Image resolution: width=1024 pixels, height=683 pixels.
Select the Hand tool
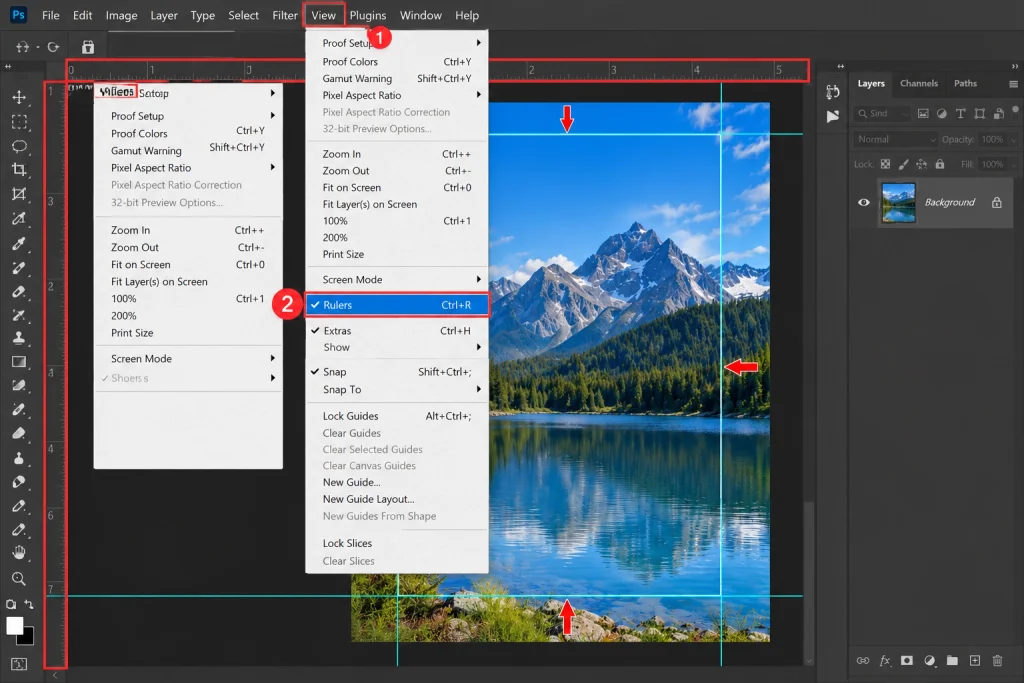tap(19, 553)
